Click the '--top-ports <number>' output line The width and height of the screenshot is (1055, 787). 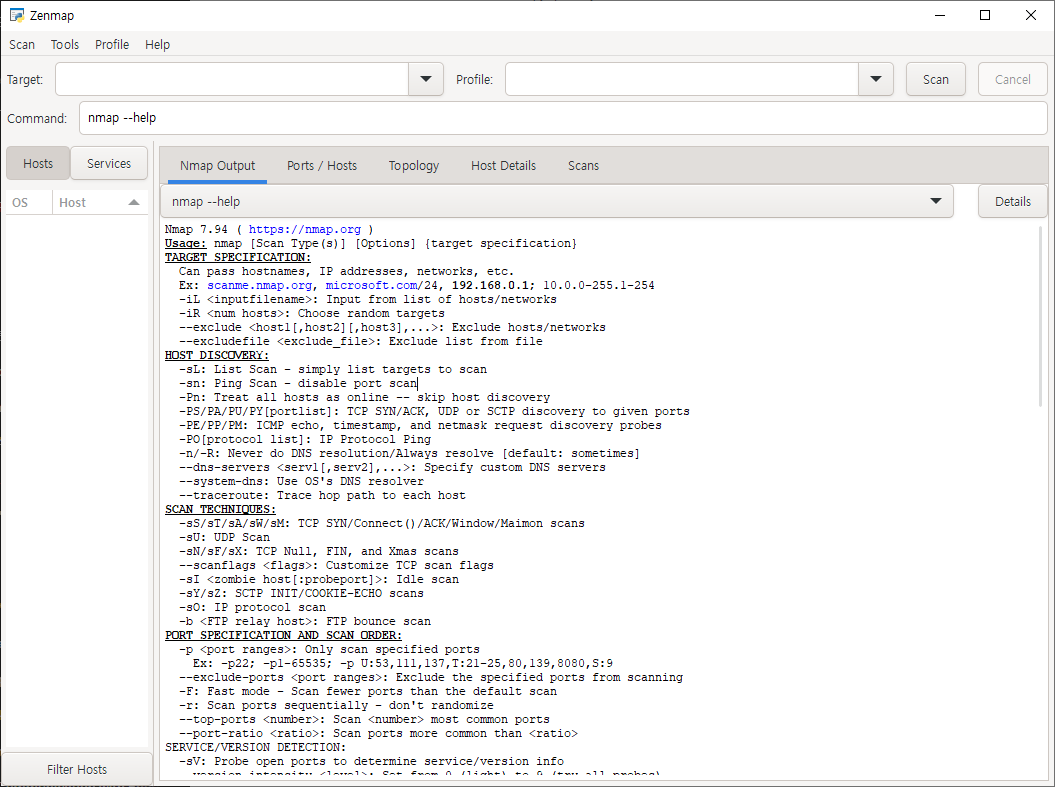(364, 719)
